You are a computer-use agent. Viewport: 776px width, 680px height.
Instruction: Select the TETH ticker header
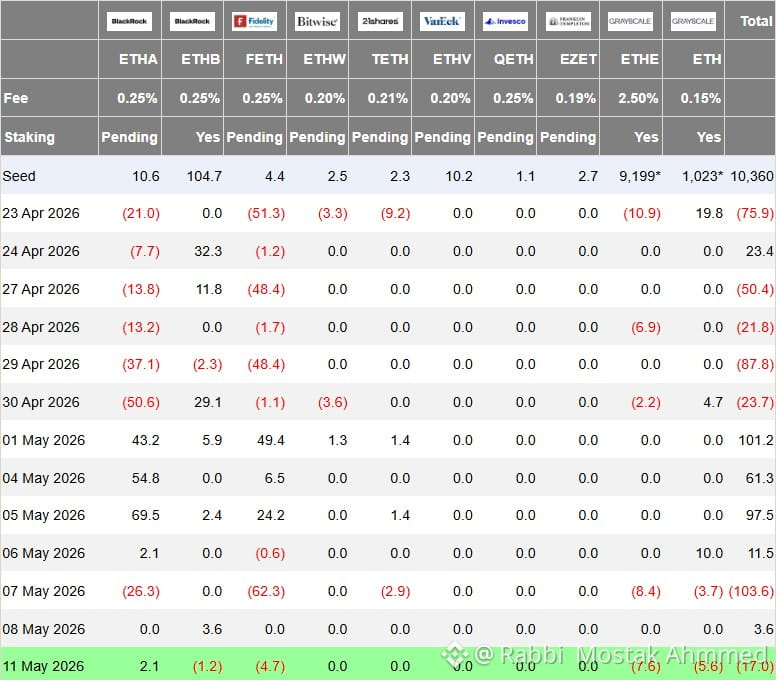point(390,59)
